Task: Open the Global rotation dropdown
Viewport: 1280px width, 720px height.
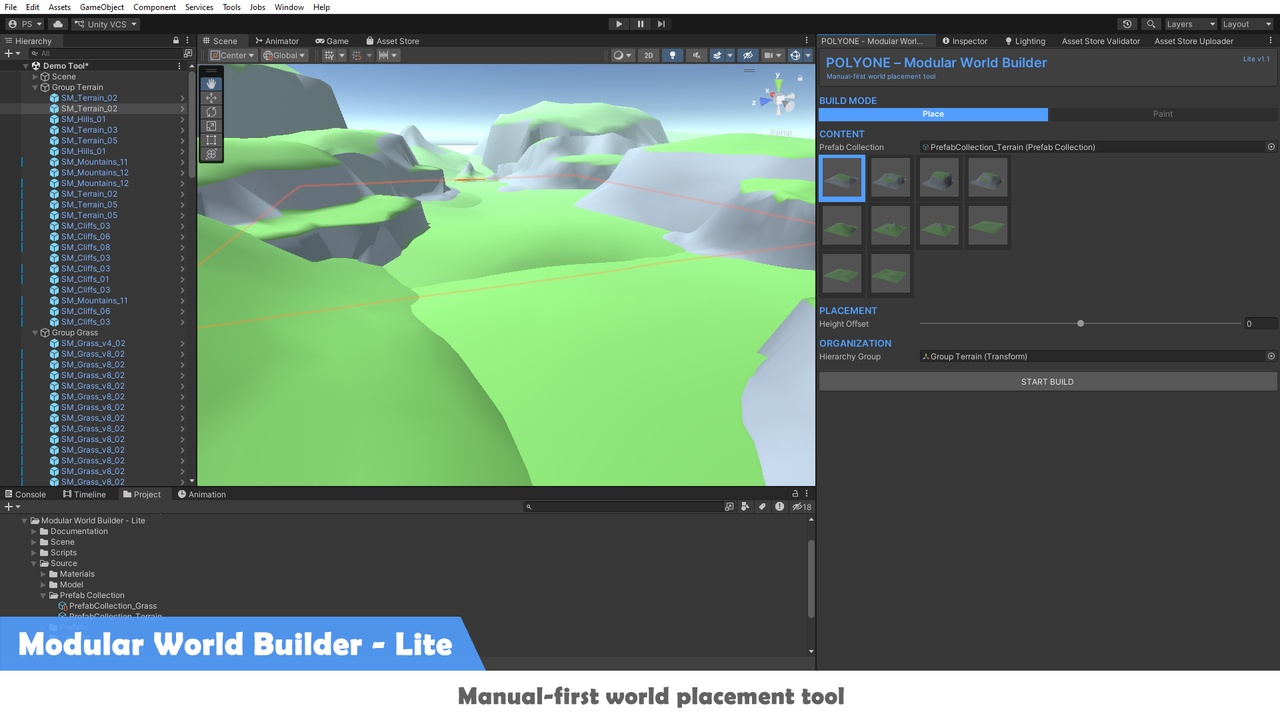Action: click(285, 55)
